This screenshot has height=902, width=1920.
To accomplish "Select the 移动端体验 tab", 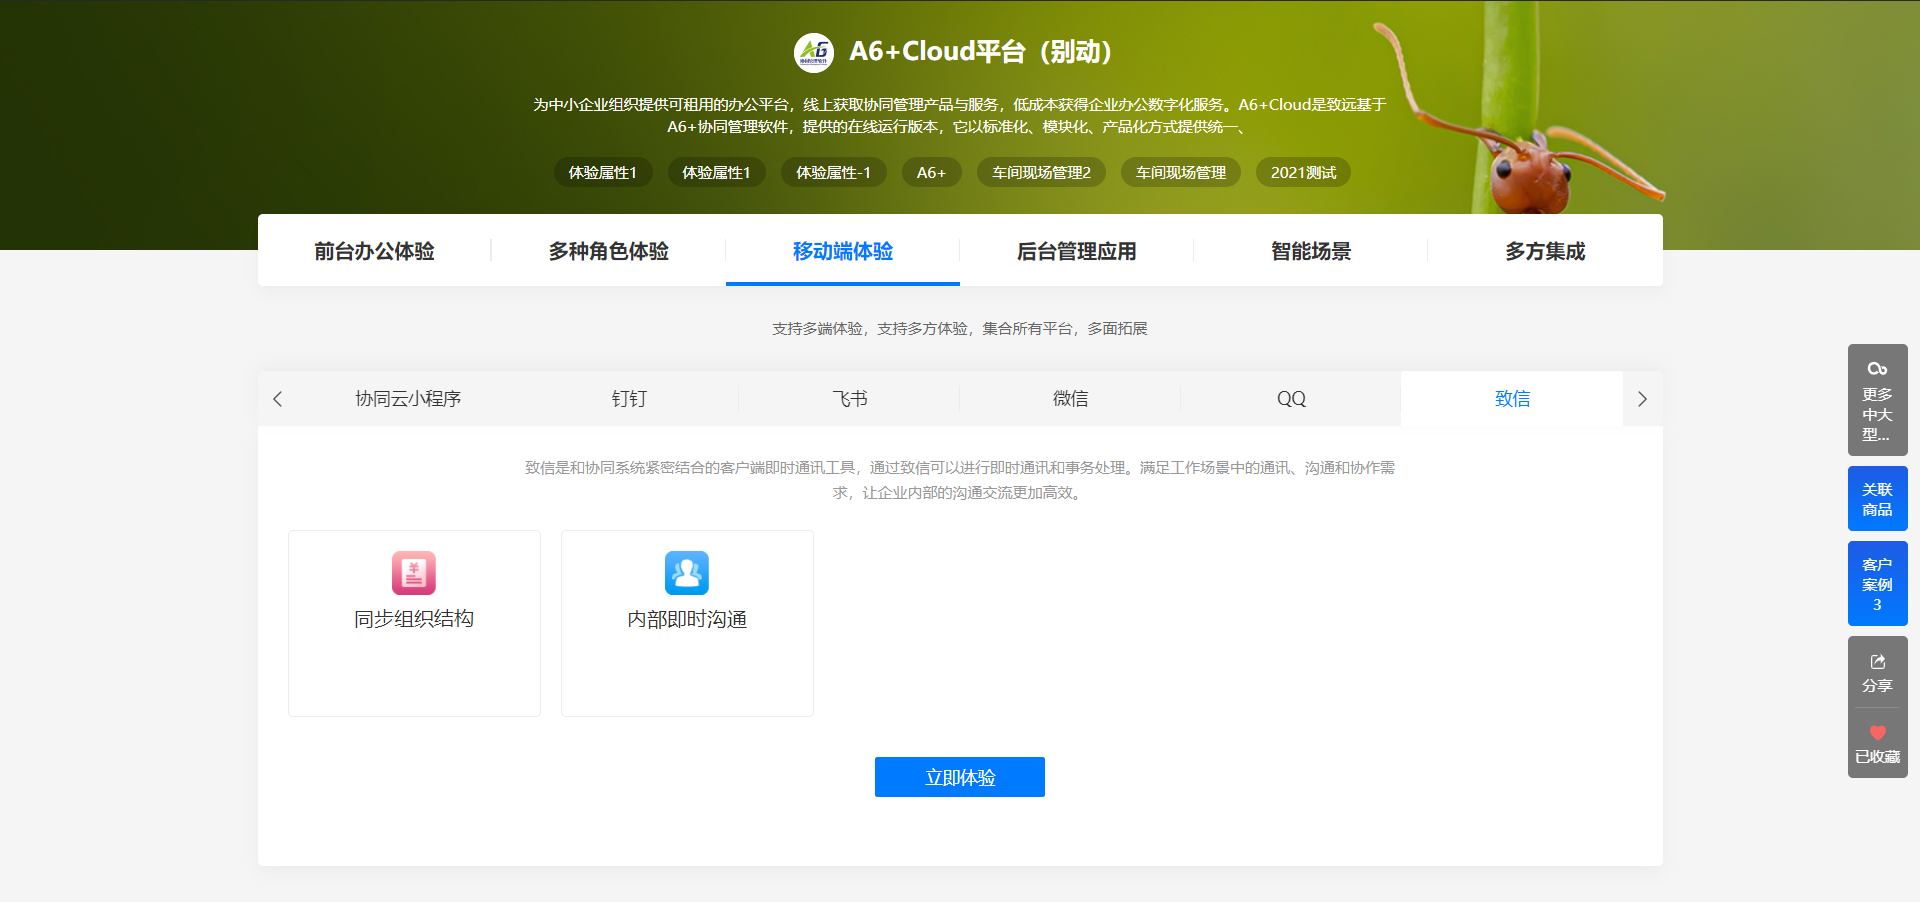I will tap(843, 251).
